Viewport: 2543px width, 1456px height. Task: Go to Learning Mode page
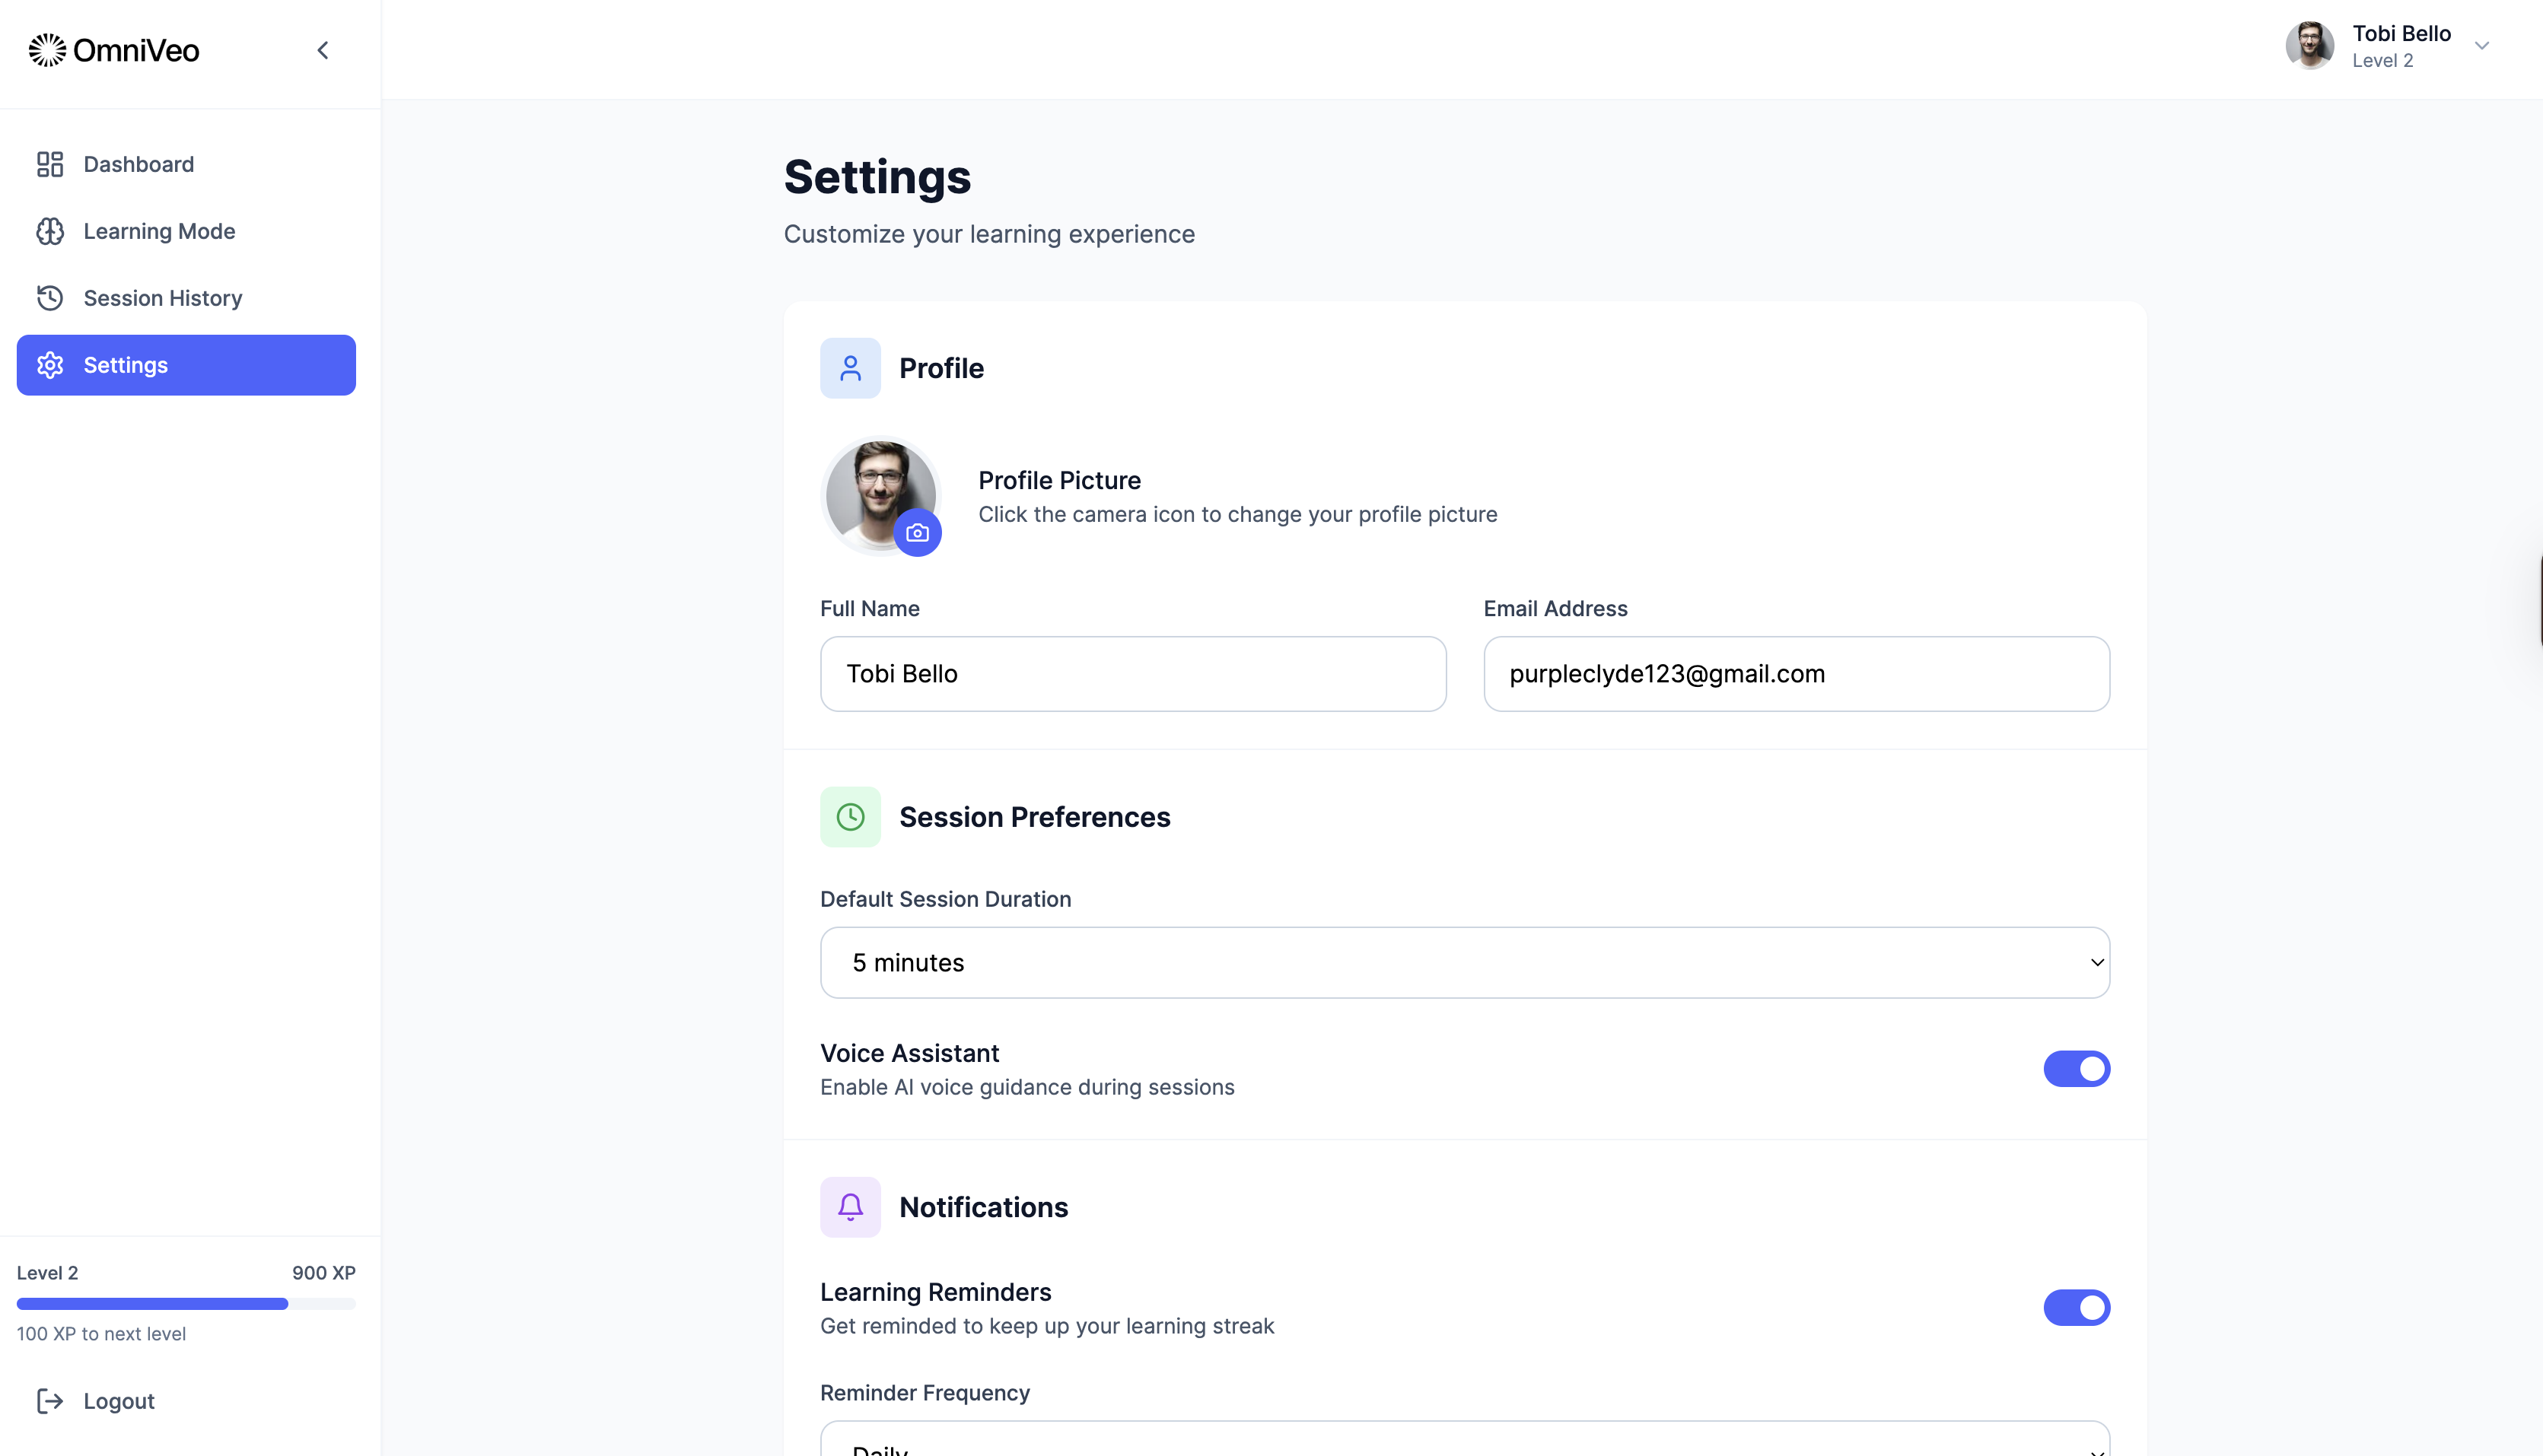pyautogui.click(x=159, y=231)
